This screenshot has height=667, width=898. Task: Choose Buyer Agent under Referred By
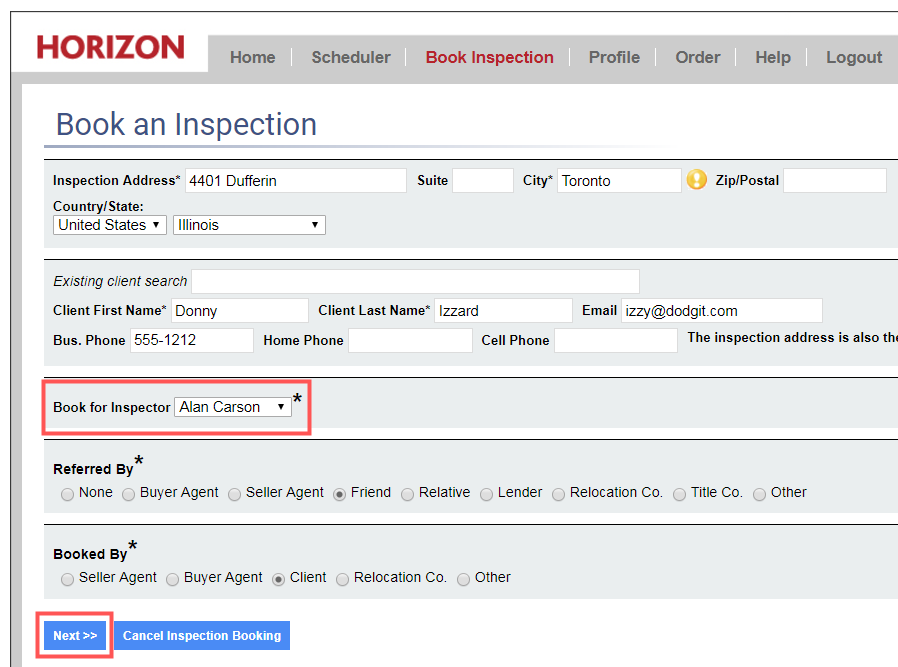coord(129,494)
